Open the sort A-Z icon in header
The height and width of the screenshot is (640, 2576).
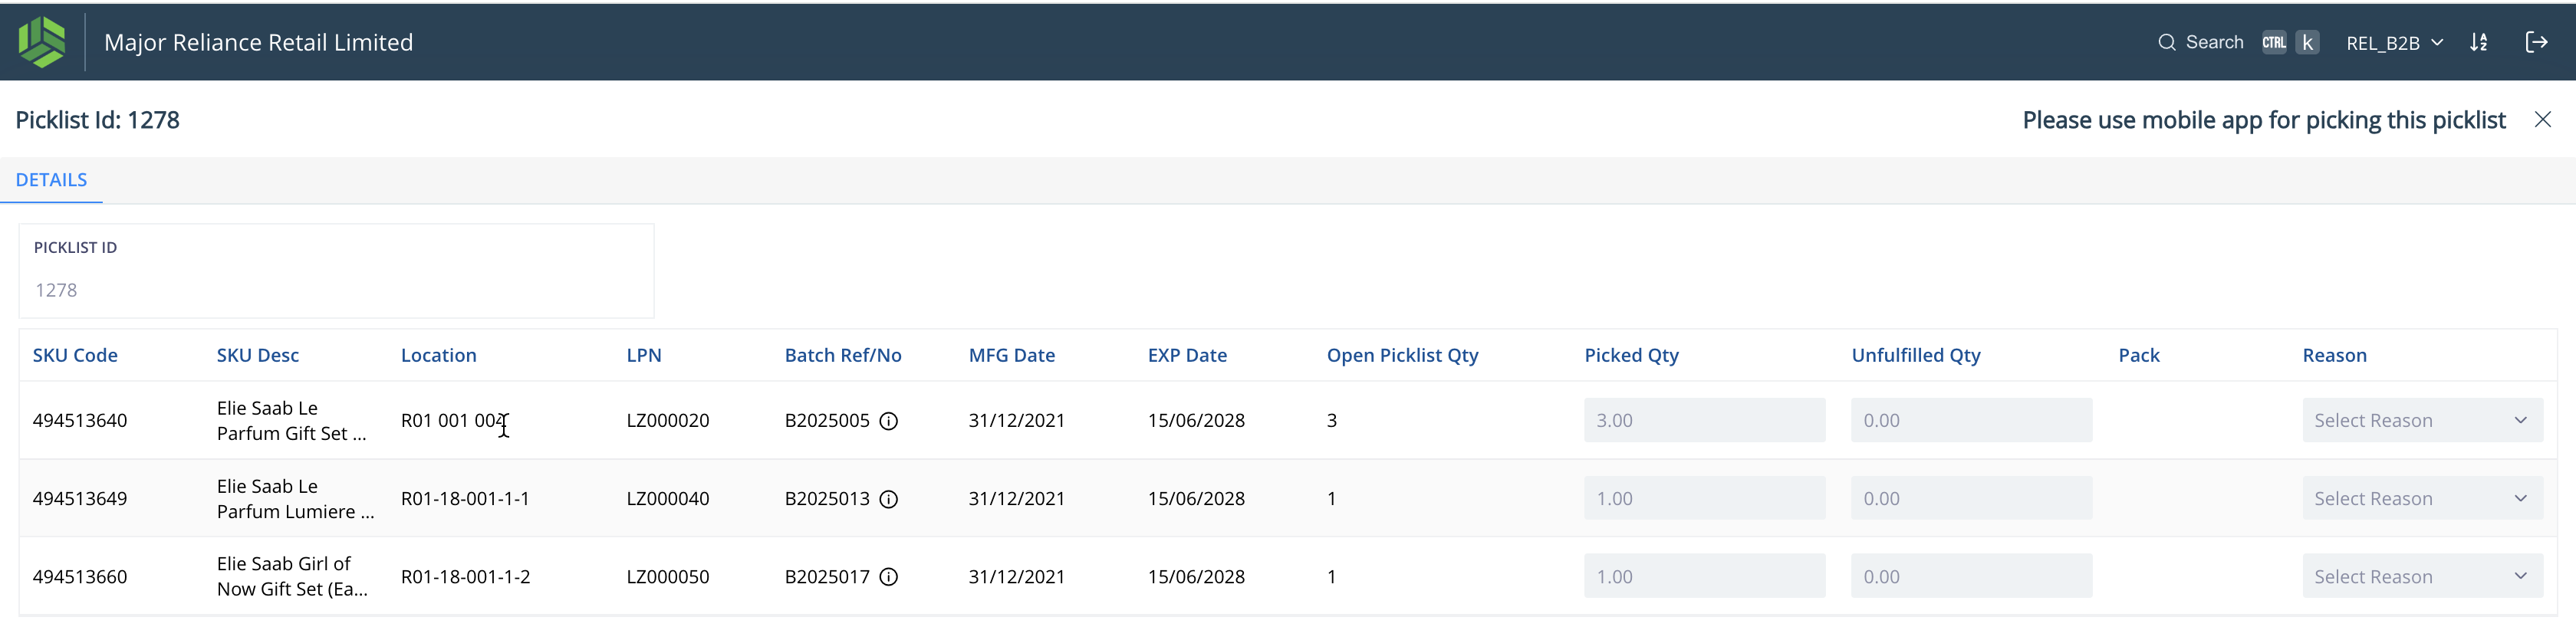point(2479,42)
